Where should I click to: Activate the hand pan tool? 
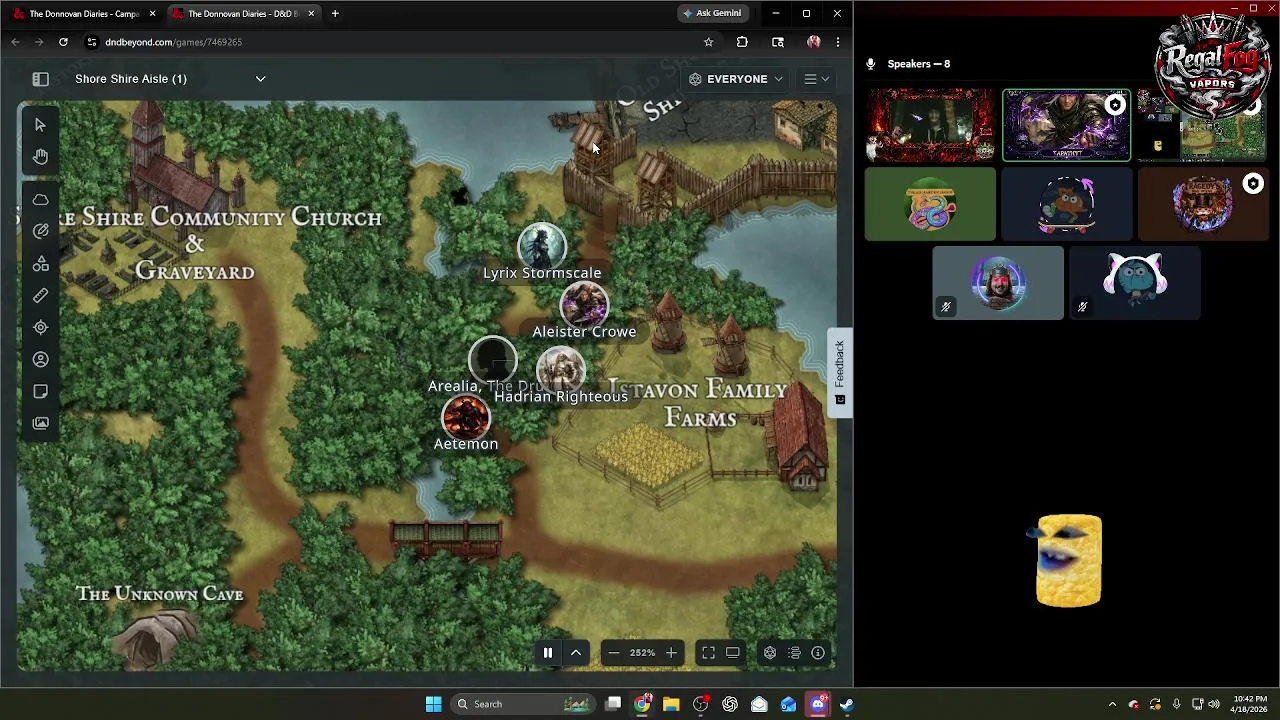pos(40,157)
